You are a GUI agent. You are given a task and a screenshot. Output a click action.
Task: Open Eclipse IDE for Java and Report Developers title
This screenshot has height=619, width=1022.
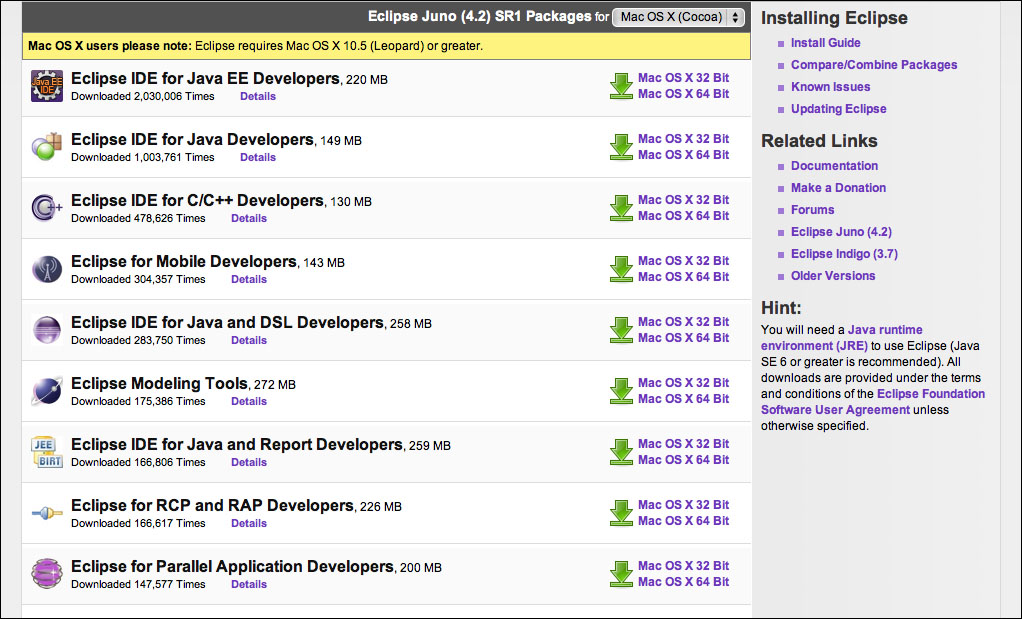(236, 444)
